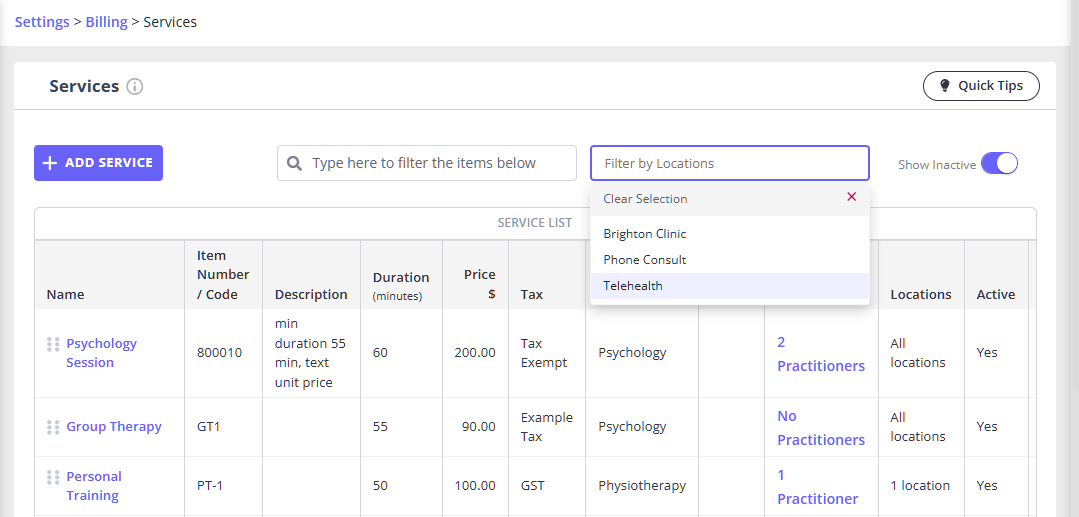Click drag handle for Personal Training row

53,477
